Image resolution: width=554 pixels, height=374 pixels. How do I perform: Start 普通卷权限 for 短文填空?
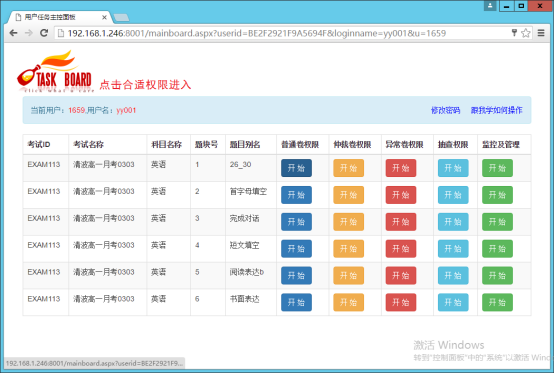point(296,248)
